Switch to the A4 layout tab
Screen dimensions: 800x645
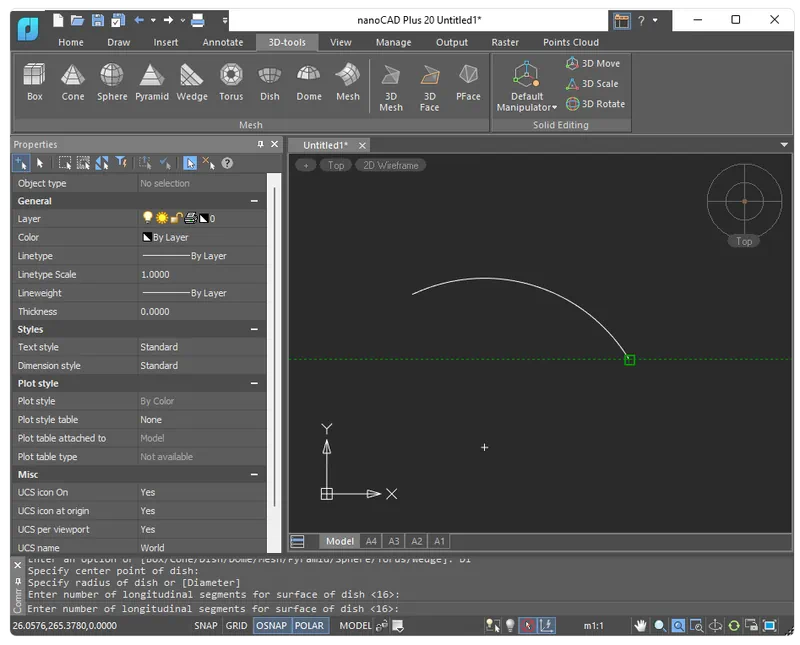coord(371,541)
